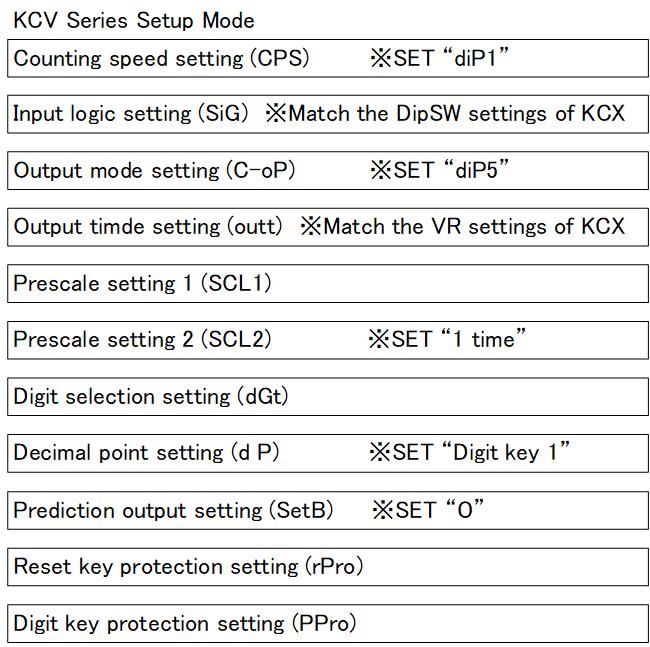Select the Output mode setting (C-oP) row
The width and height of the screenshot is (650, 647).
(328, 171)
